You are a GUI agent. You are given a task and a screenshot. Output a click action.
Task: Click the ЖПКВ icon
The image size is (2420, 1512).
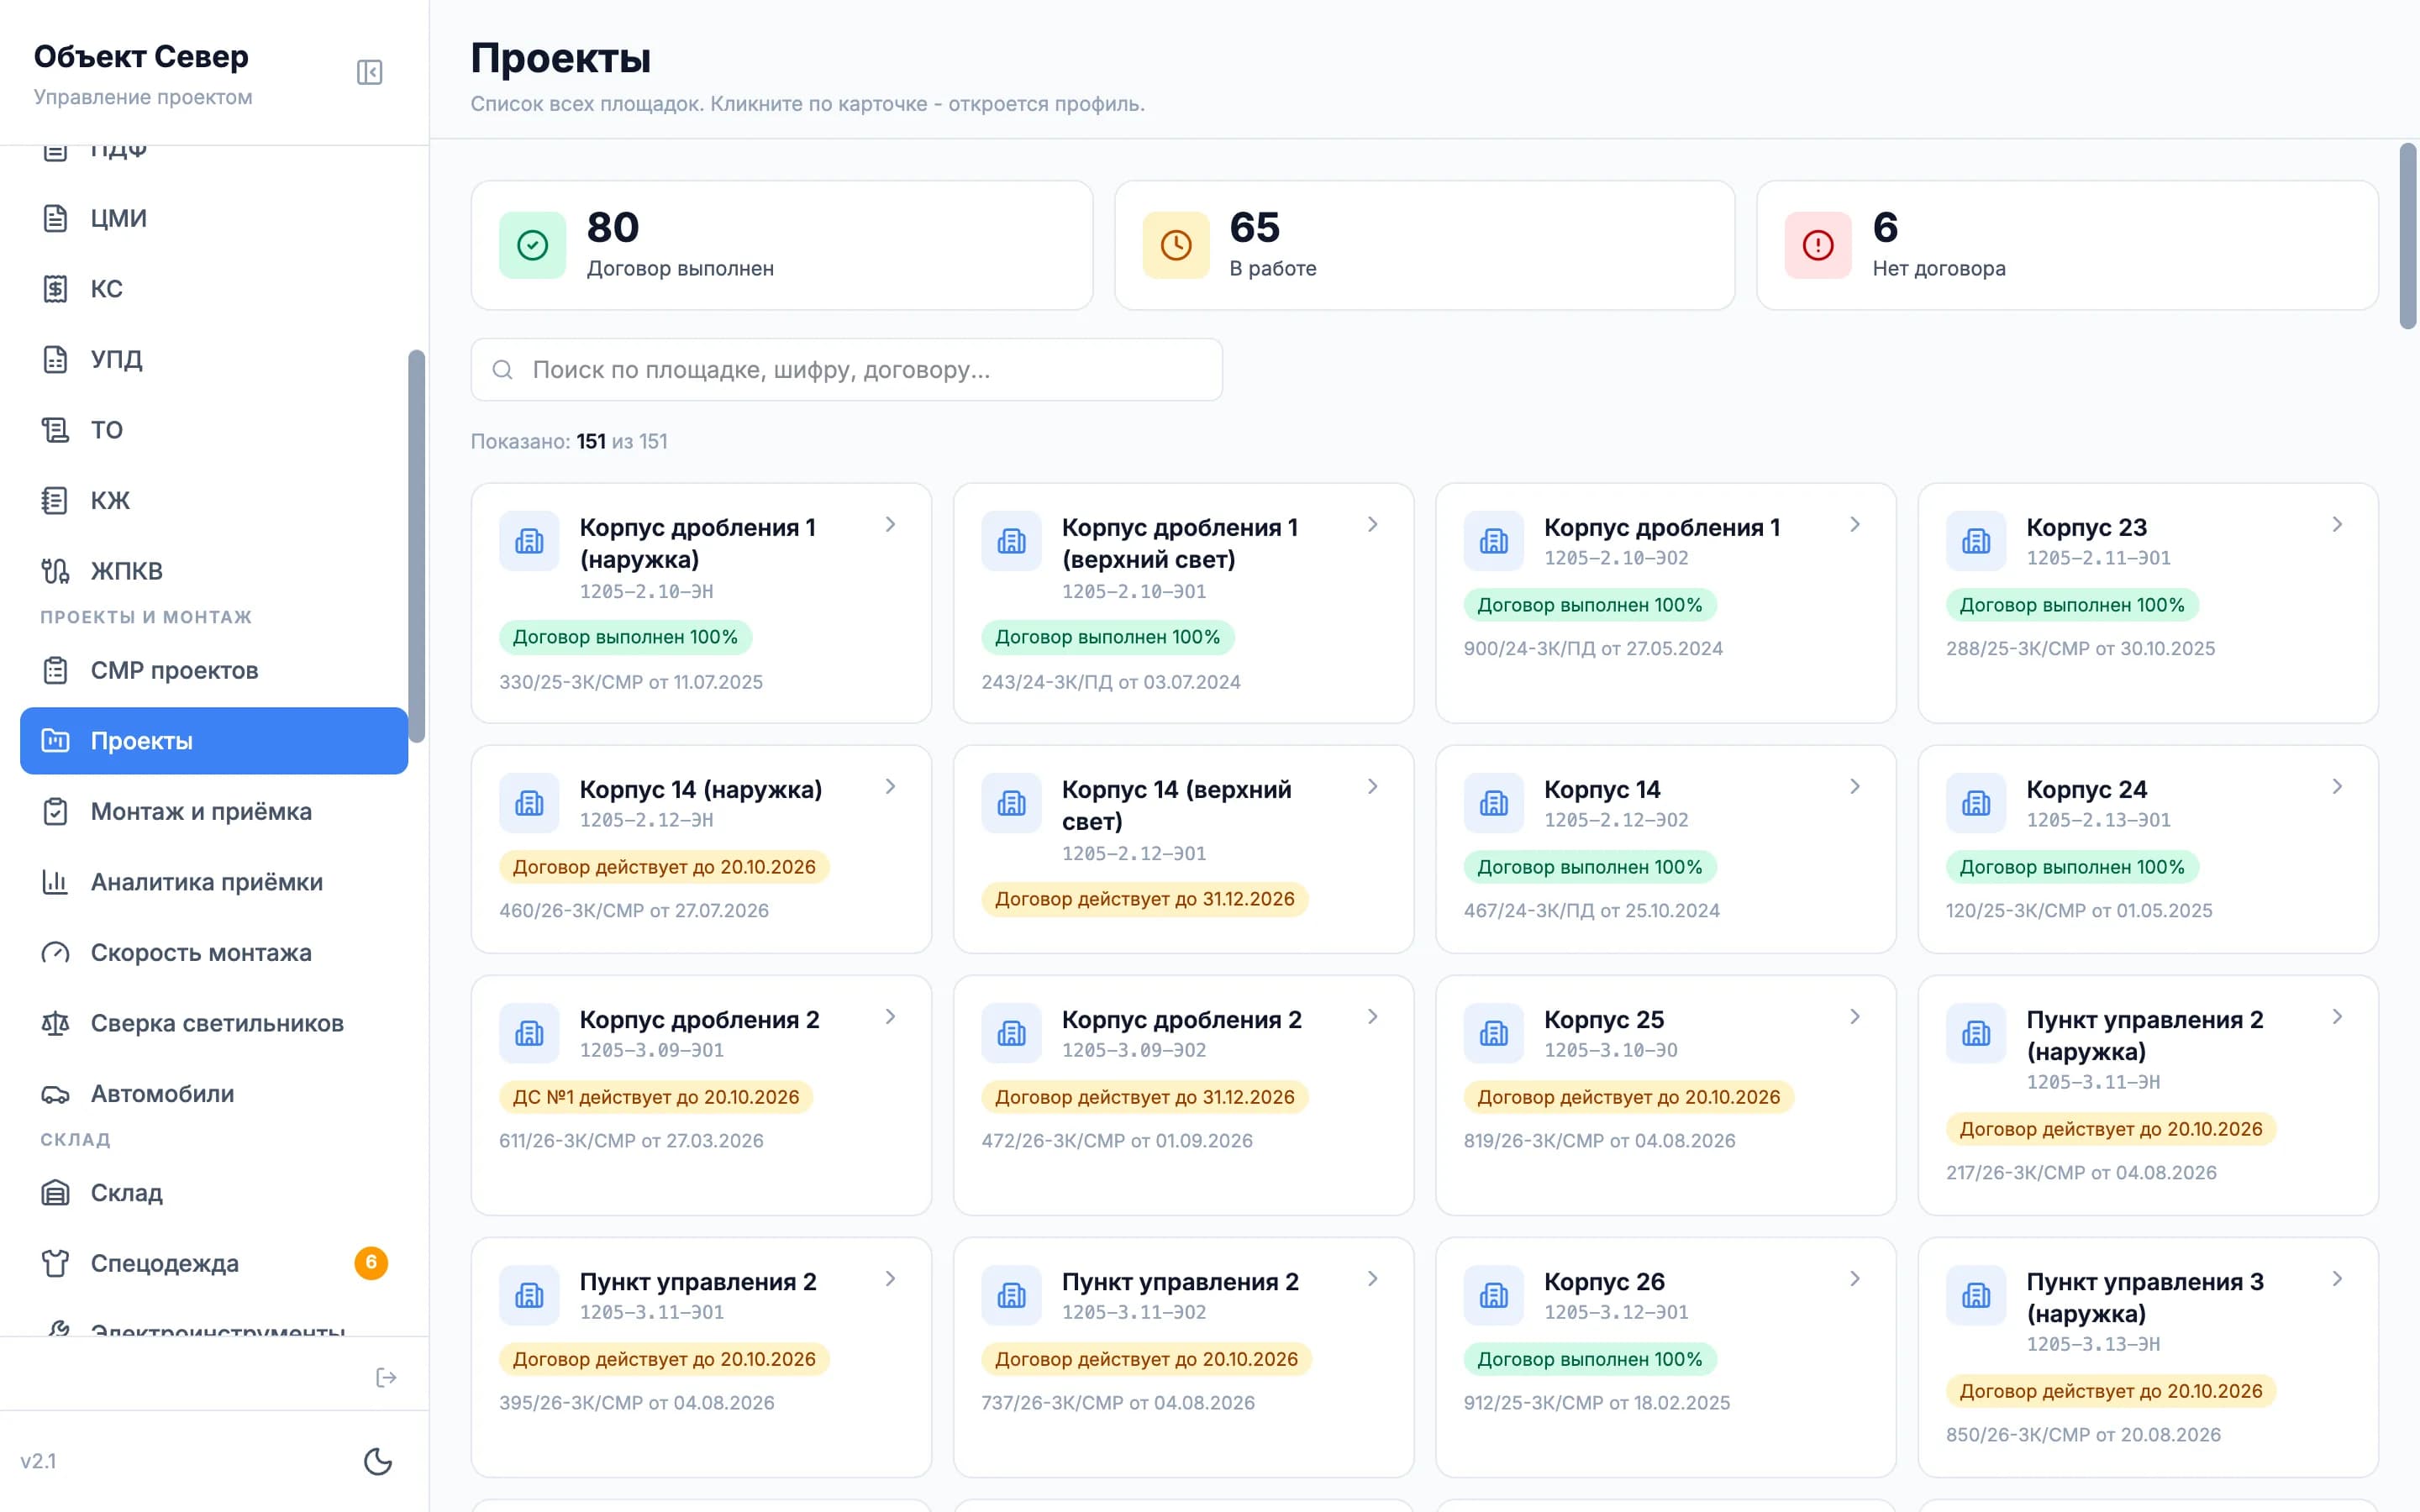(55, 571)
